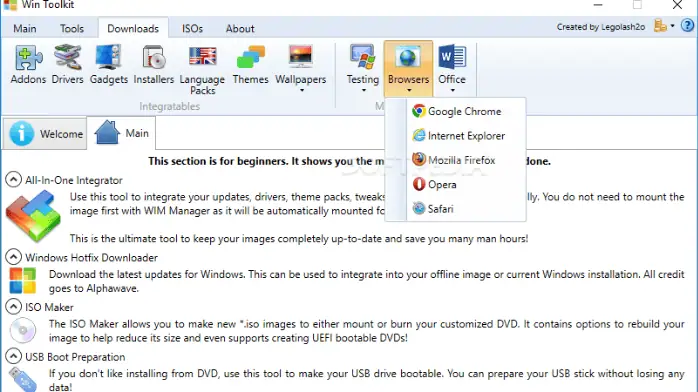Click the 'ISO Maker' heading text
Image resolution: width=698 pixels, height=392 pixels.
[49, 307]
